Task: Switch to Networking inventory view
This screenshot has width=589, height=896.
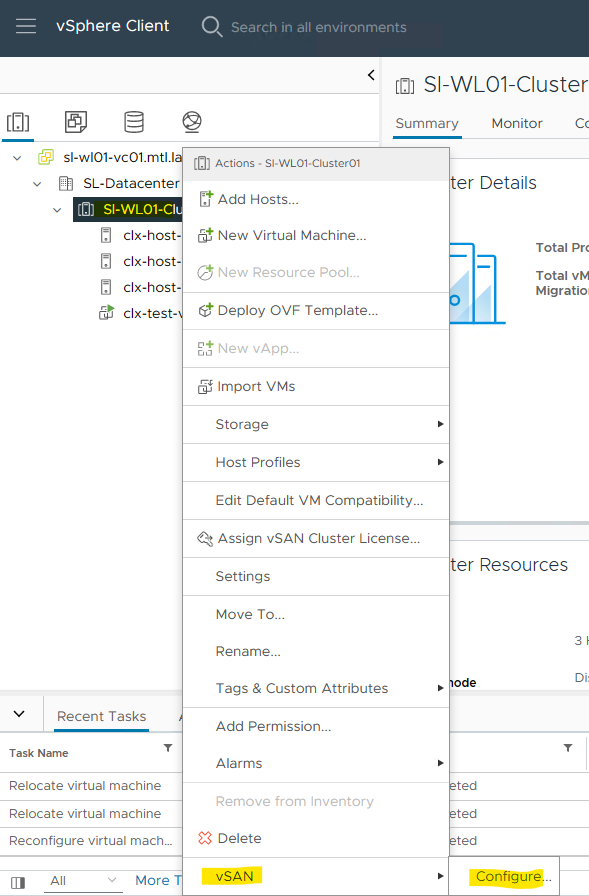Action: click(x=192, y=122)
